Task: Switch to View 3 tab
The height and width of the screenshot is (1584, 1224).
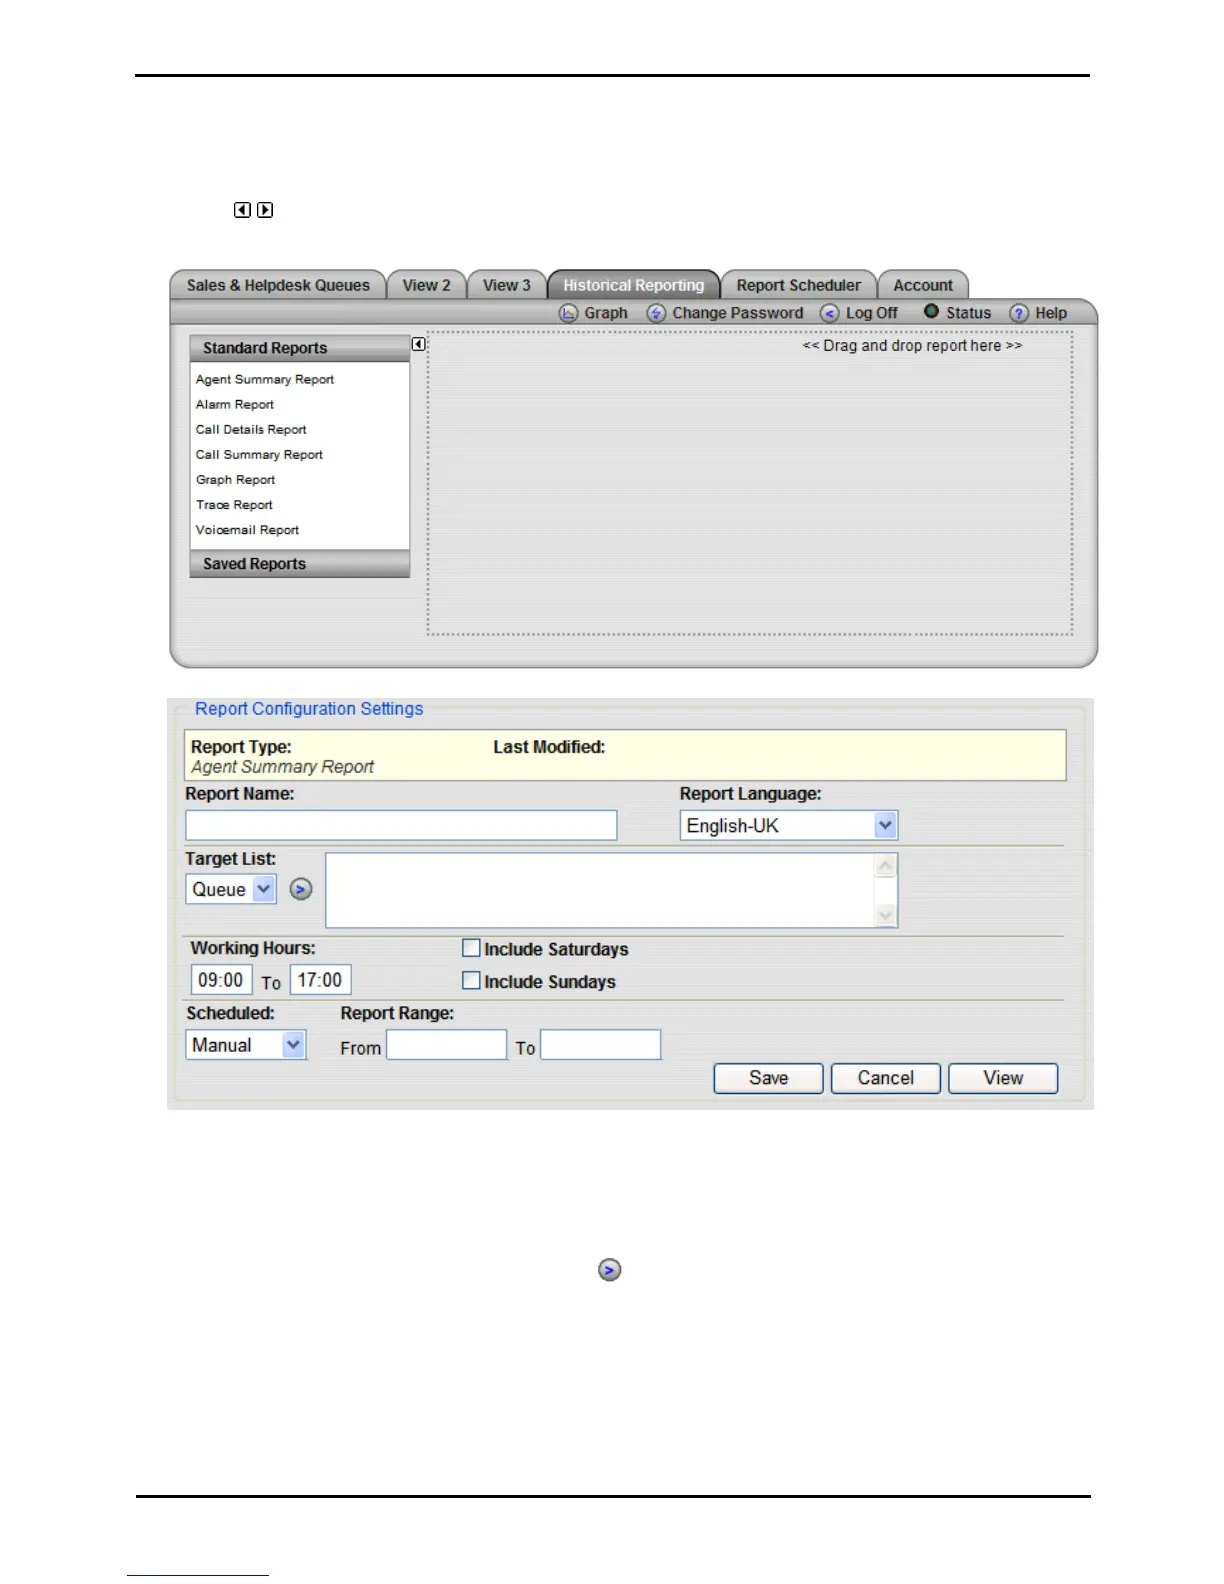Action: tap(507, 285)
